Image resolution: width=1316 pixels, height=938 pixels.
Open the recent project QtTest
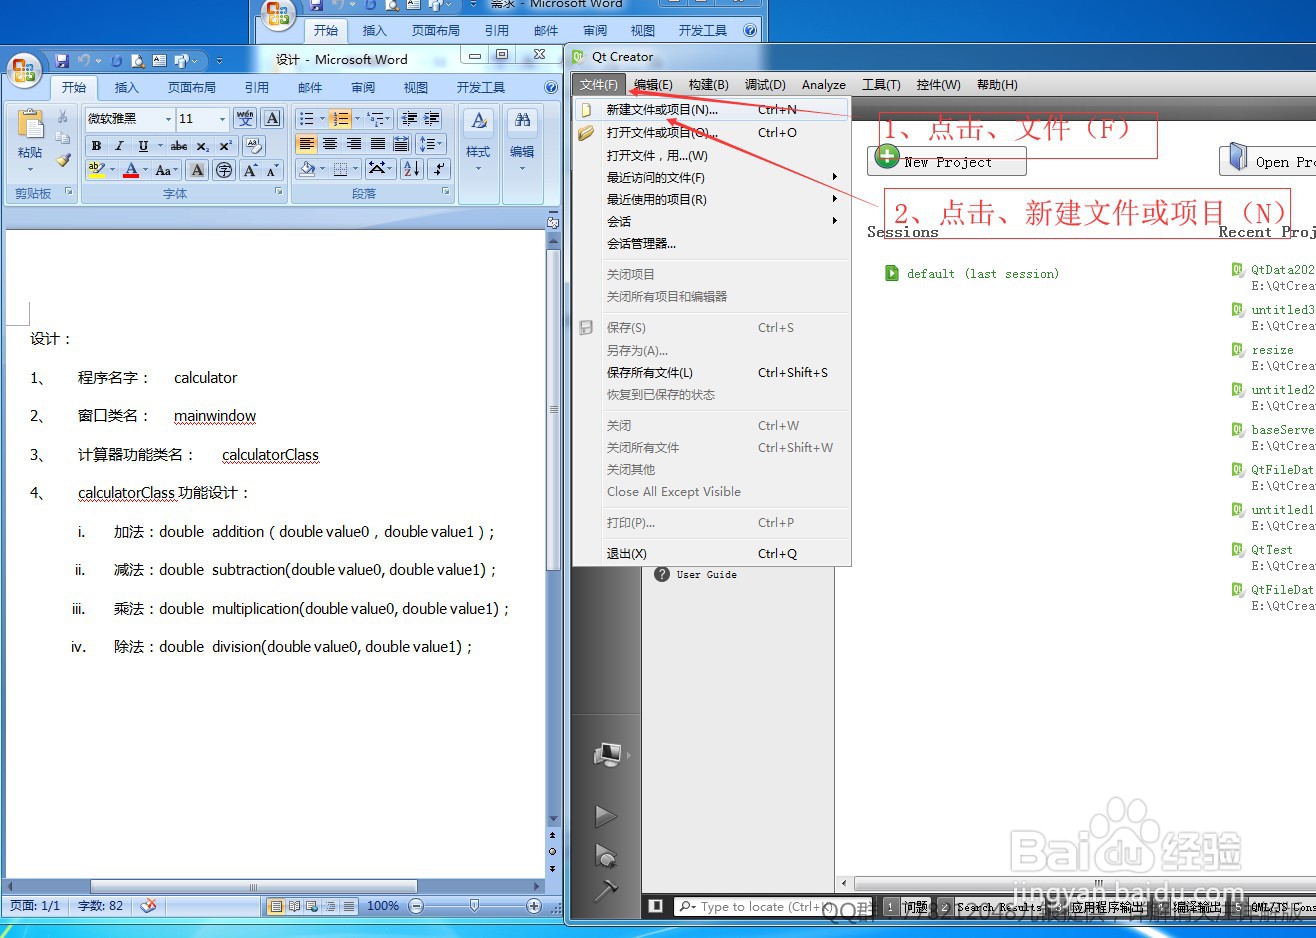click(x=1272, y=550)
